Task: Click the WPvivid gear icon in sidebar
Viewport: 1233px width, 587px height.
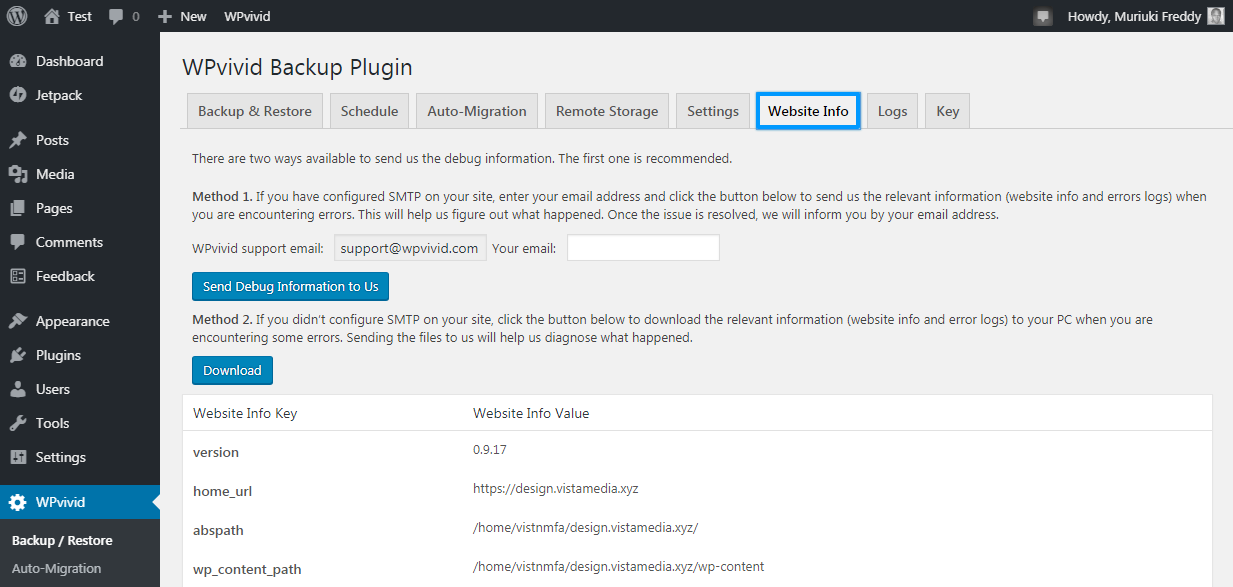Action: tap(18, 502)
